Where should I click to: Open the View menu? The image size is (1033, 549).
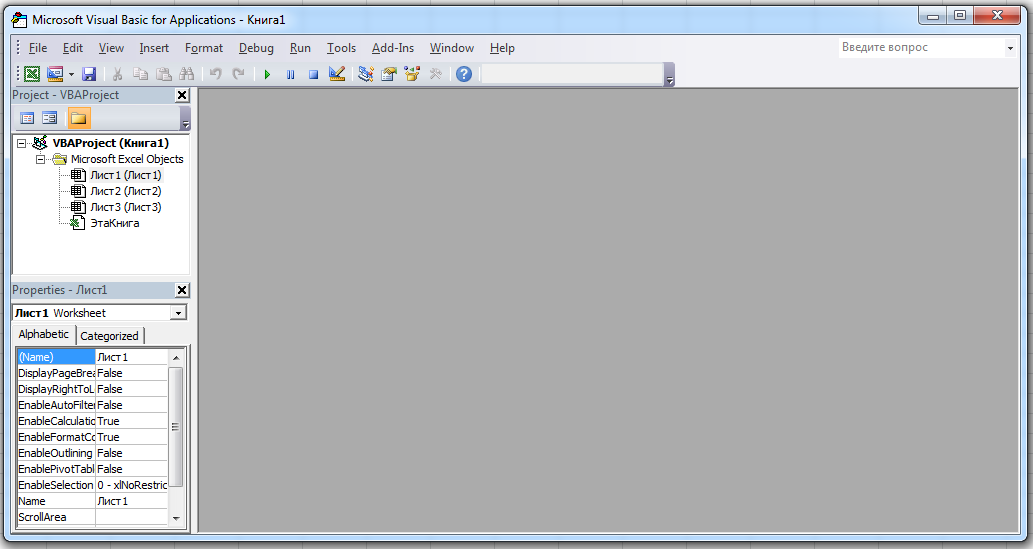click(111, 47)
